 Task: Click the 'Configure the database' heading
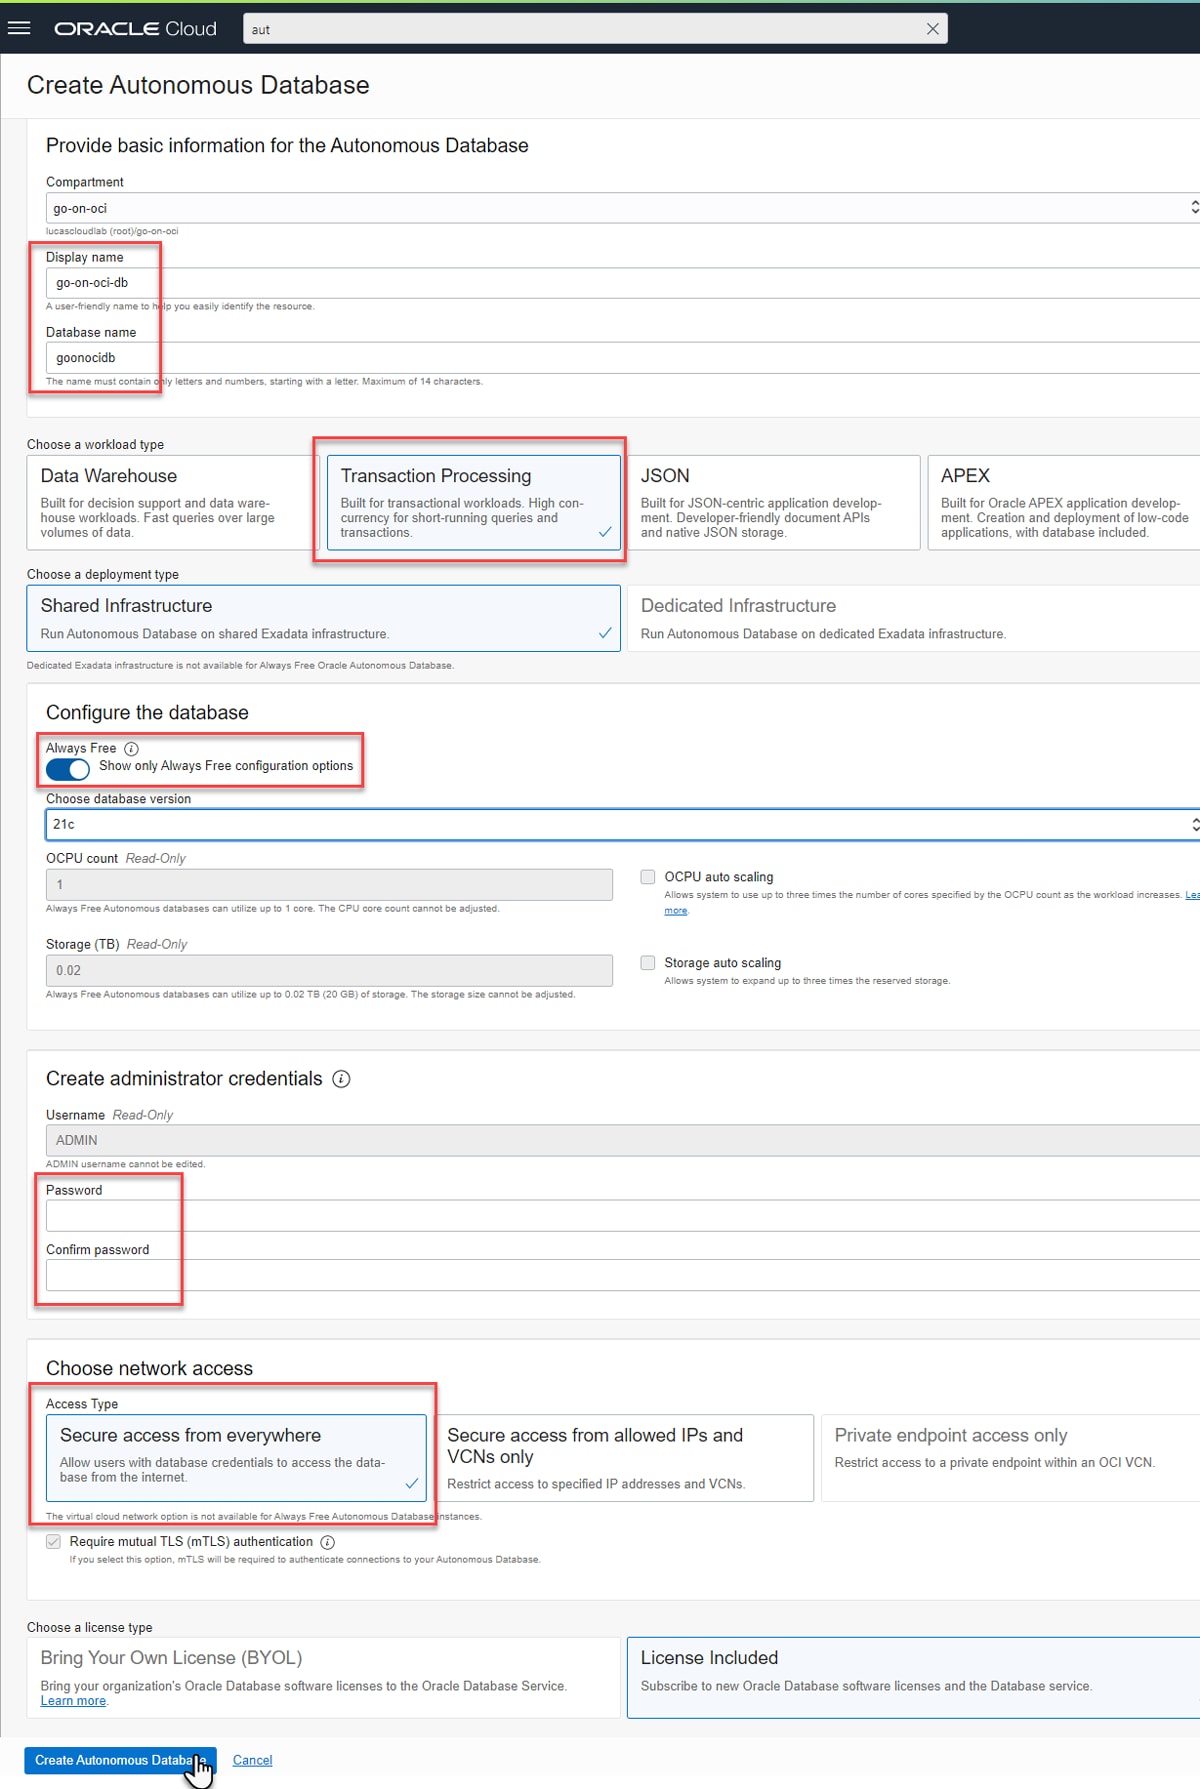[147, 713]
